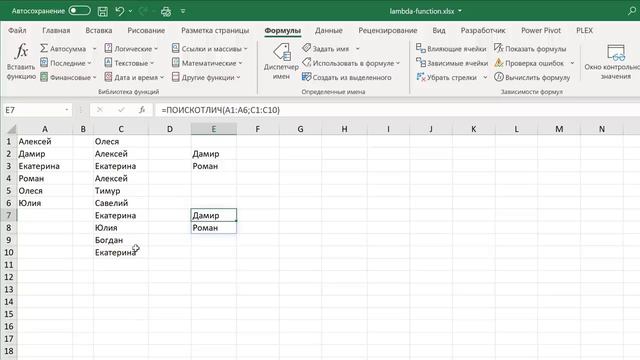640x360 pixels.
Task: Open the Name Box dropdown arrow
Action: [67, 110]
